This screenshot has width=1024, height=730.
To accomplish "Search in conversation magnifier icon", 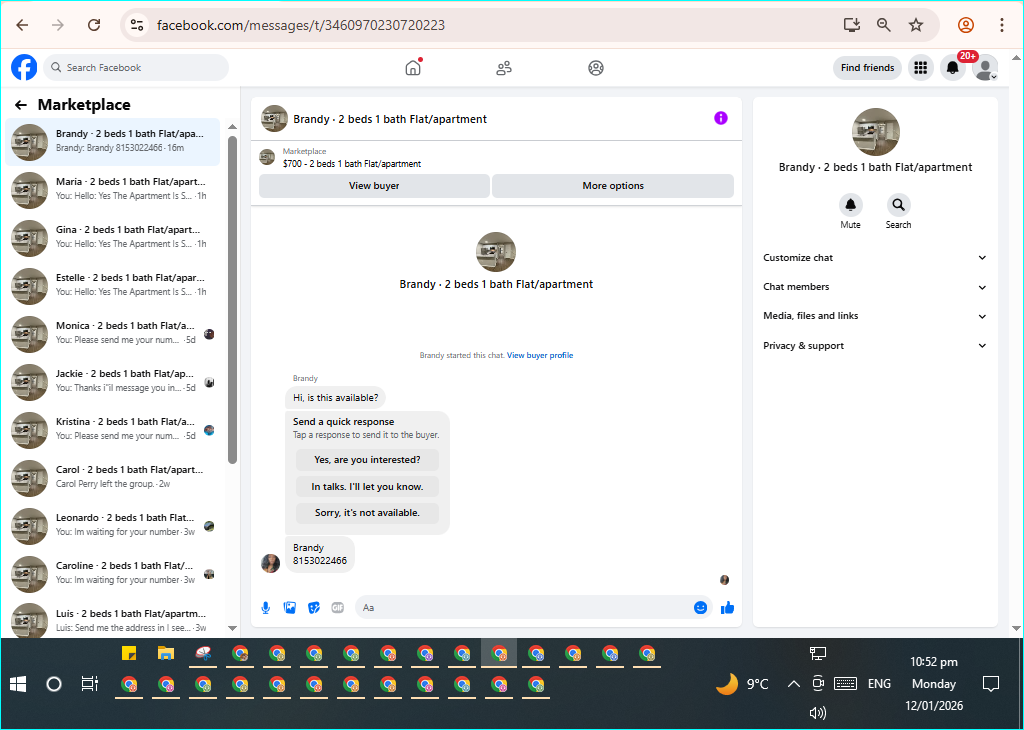I will (898, 205).
